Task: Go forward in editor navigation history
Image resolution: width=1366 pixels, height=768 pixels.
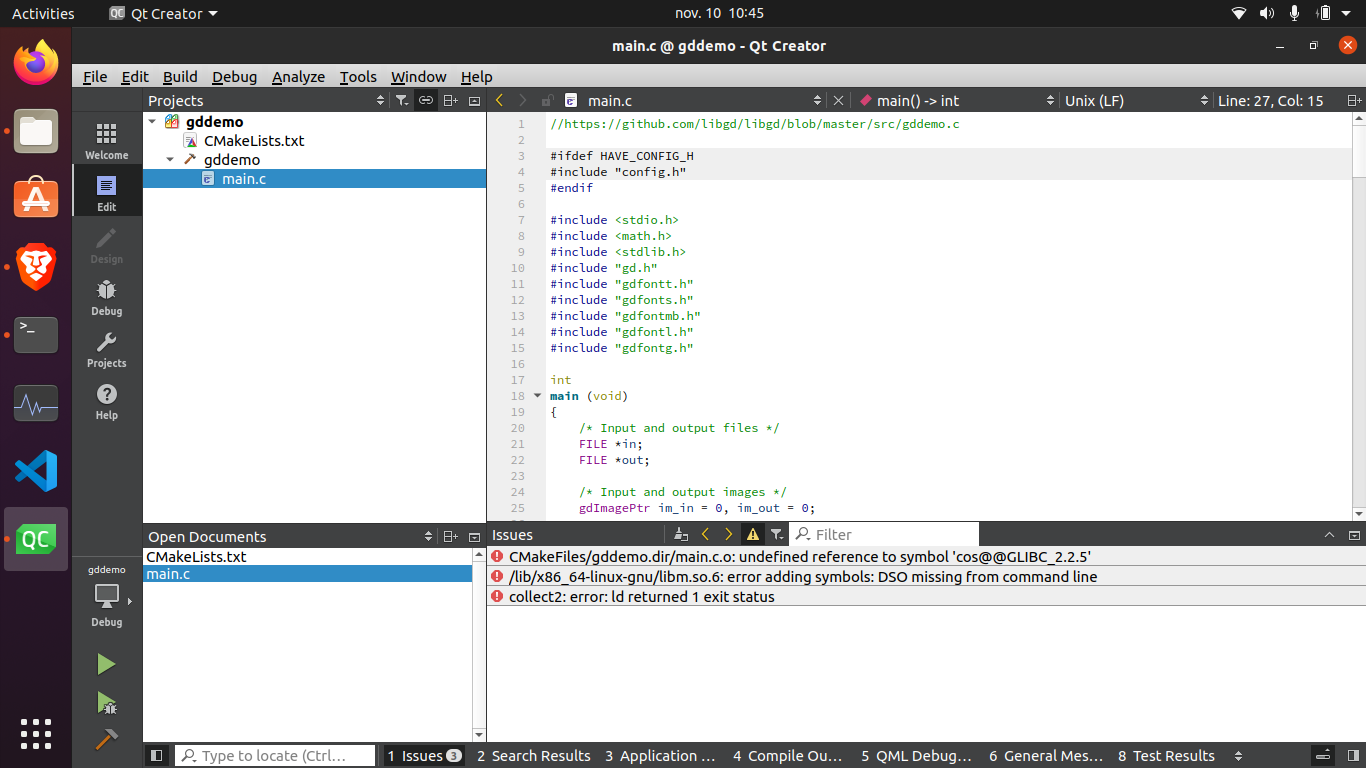Action: pyautogui.click(x=523, y=100)
